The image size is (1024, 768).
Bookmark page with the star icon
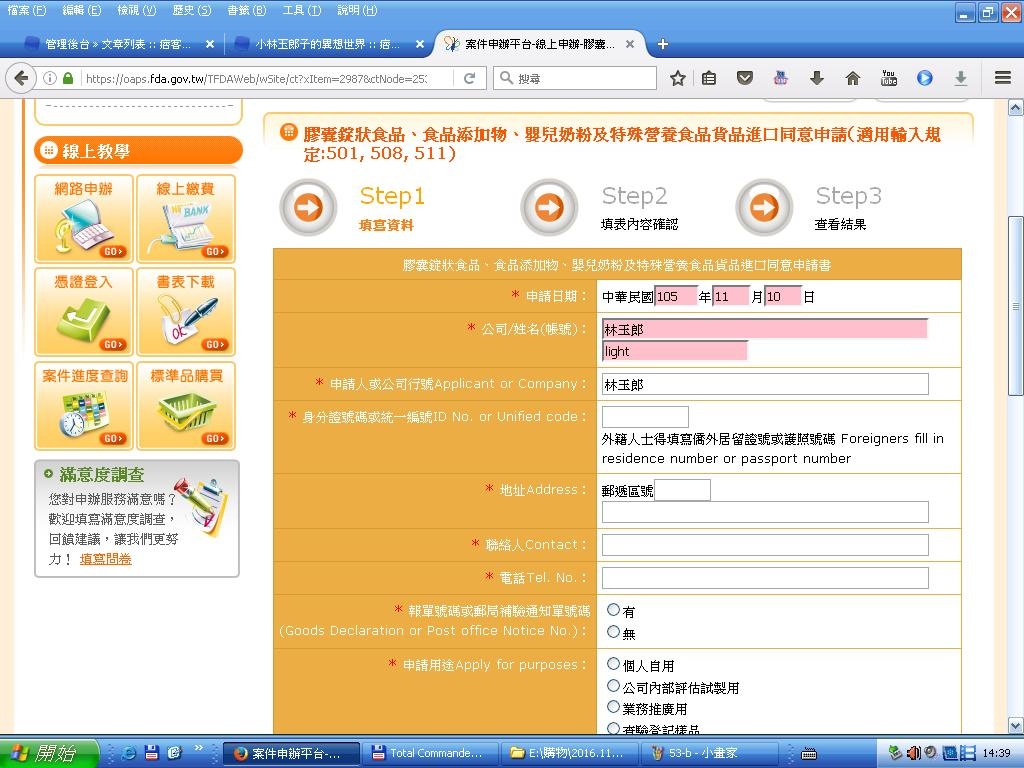pyautogui.click(x=678, y=78)
